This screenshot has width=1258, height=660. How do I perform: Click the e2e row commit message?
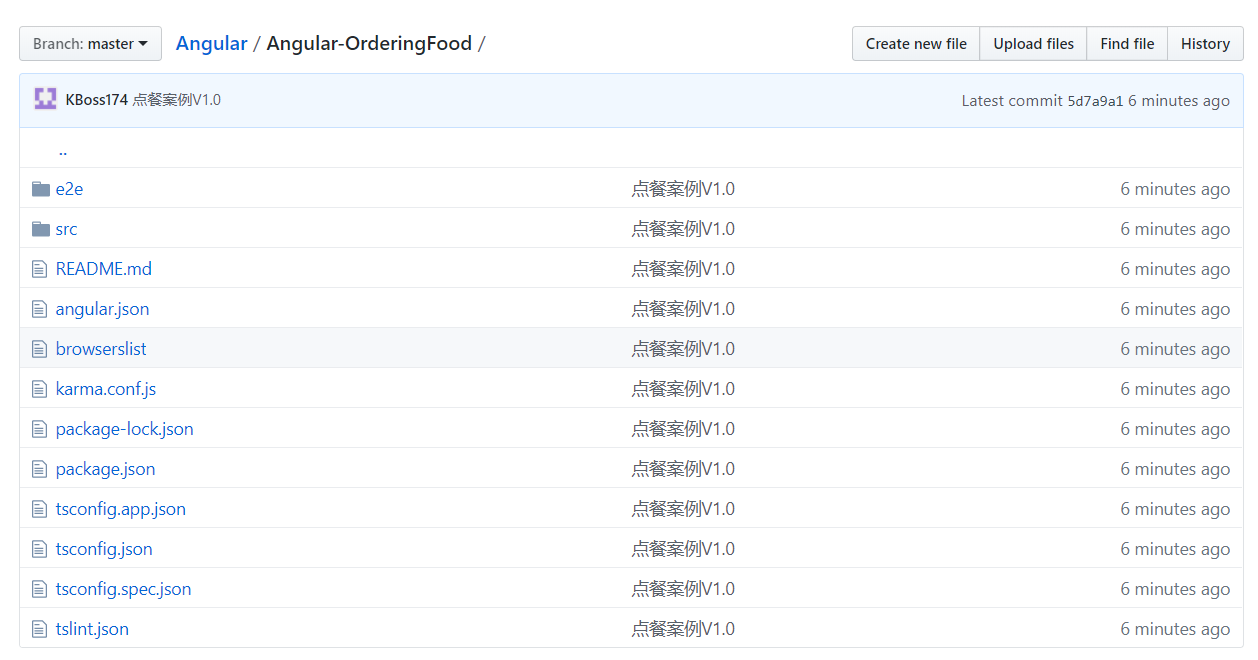pyautogui.click(x=683, y=189)
